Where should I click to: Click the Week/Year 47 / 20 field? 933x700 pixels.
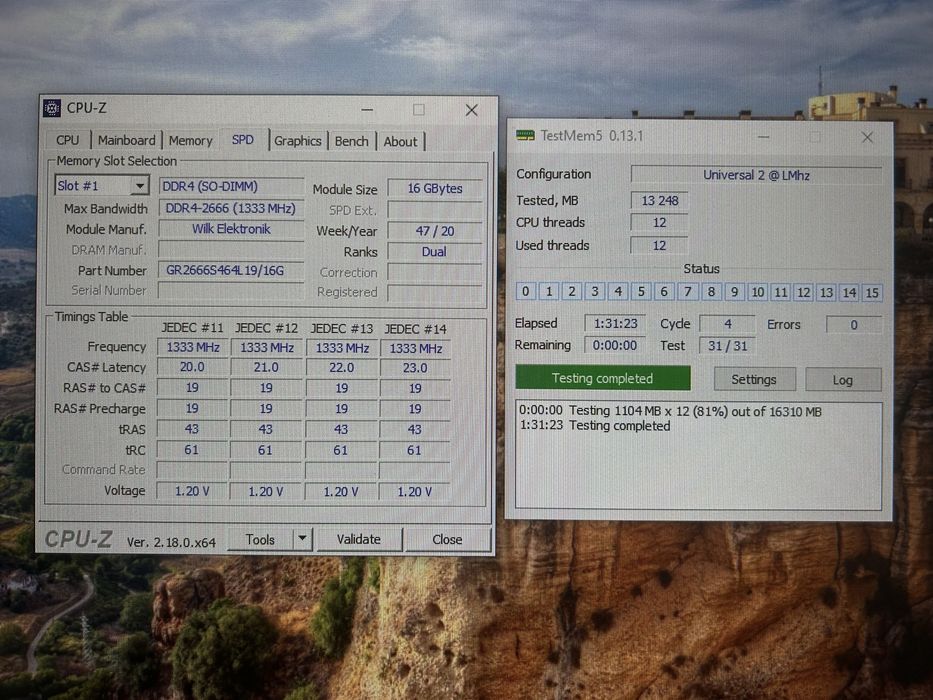click(435, 231)
